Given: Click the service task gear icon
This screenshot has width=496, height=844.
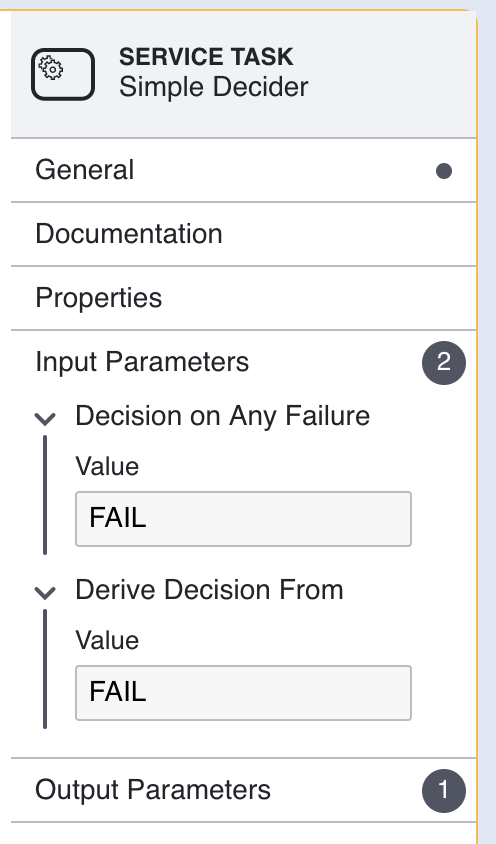Looking at the screenshot, I should coord(63,74).
